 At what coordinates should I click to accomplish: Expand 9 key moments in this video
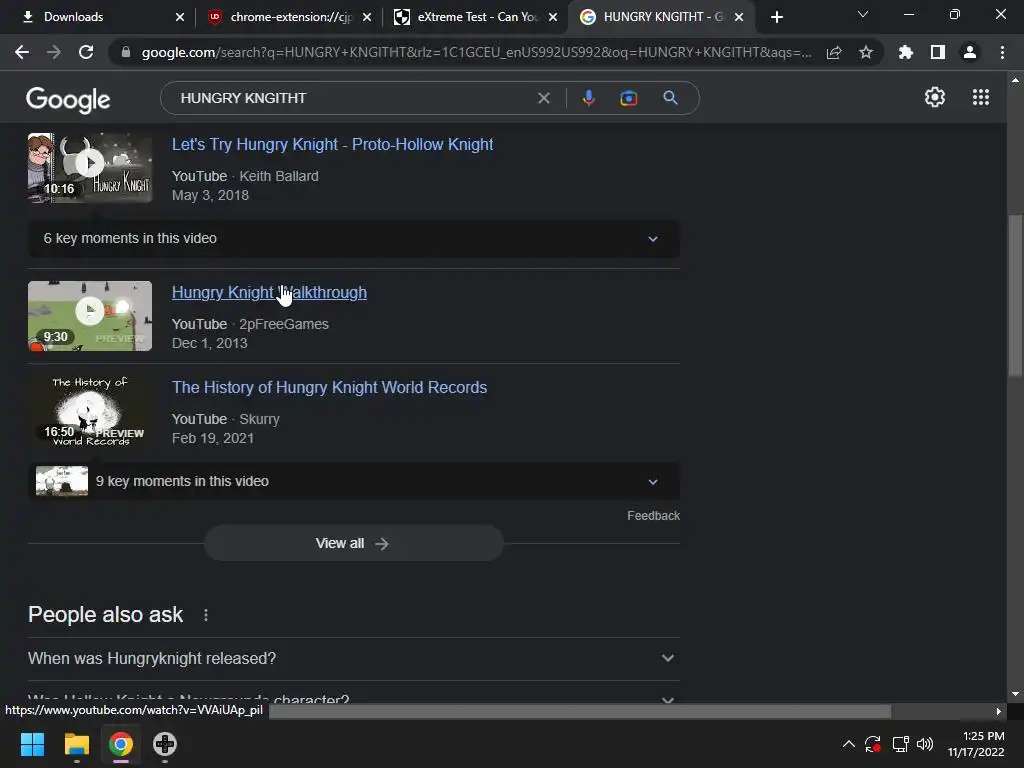tap(354, 481)
